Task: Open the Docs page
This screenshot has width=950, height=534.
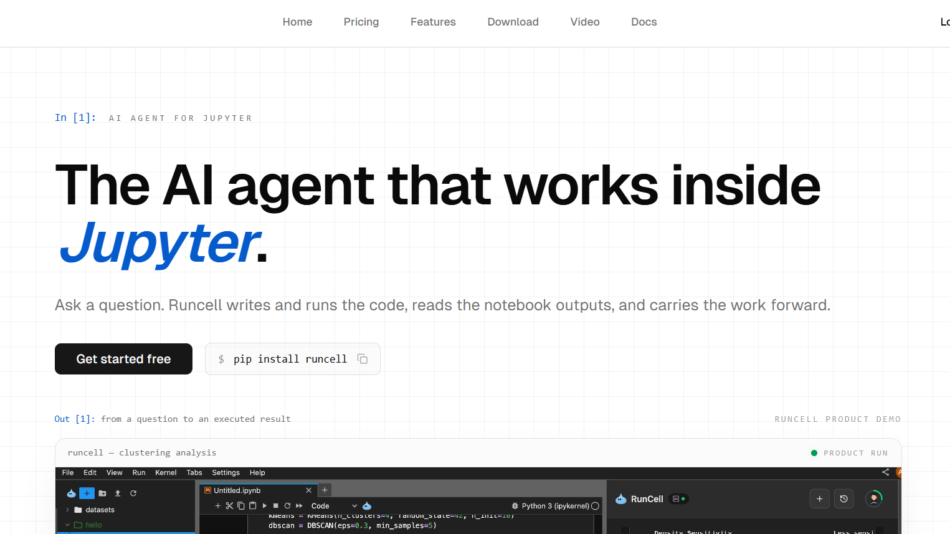Action: (643, 22)
